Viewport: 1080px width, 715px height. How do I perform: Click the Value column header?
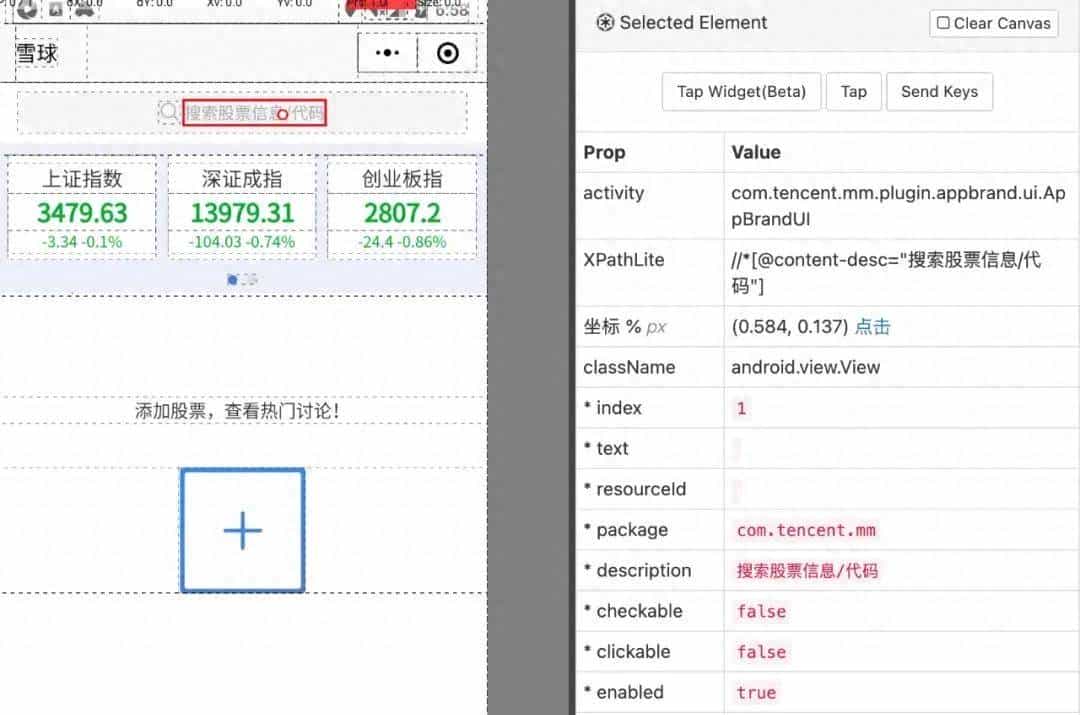[x=756, y=152]
